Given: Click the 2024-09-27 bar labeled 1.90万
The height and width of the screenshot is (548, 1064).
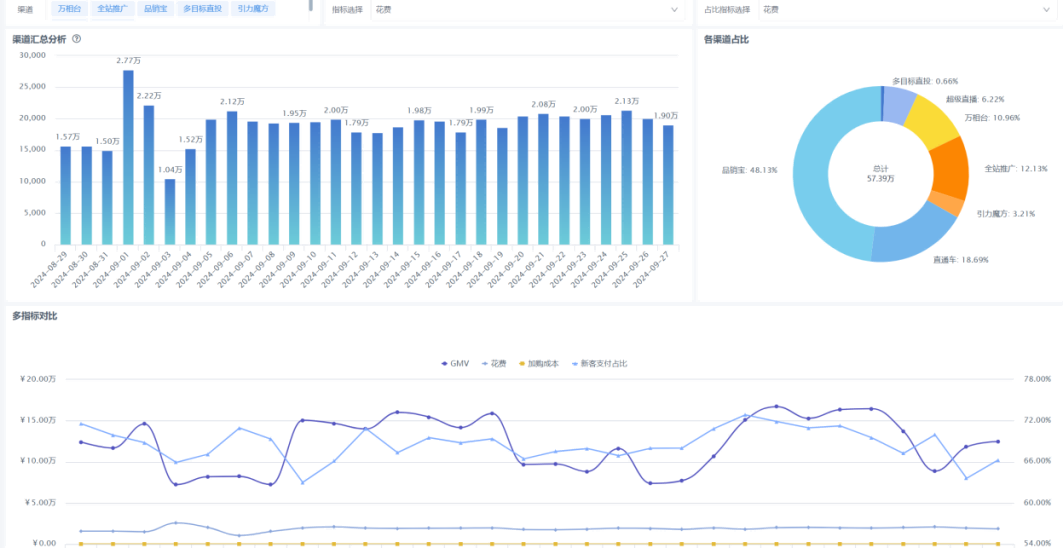Looking at the screenshot, I should (668, 184).
